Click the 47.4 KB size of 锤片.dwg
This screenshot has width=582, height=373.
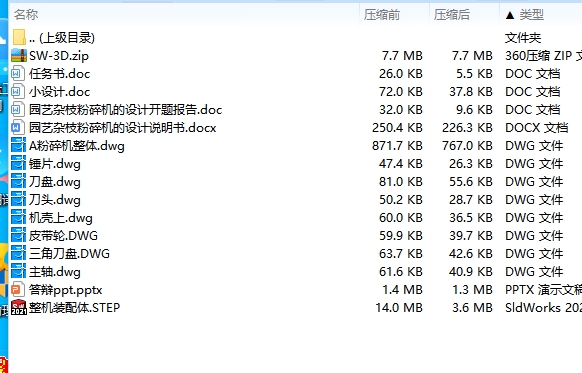401,164
